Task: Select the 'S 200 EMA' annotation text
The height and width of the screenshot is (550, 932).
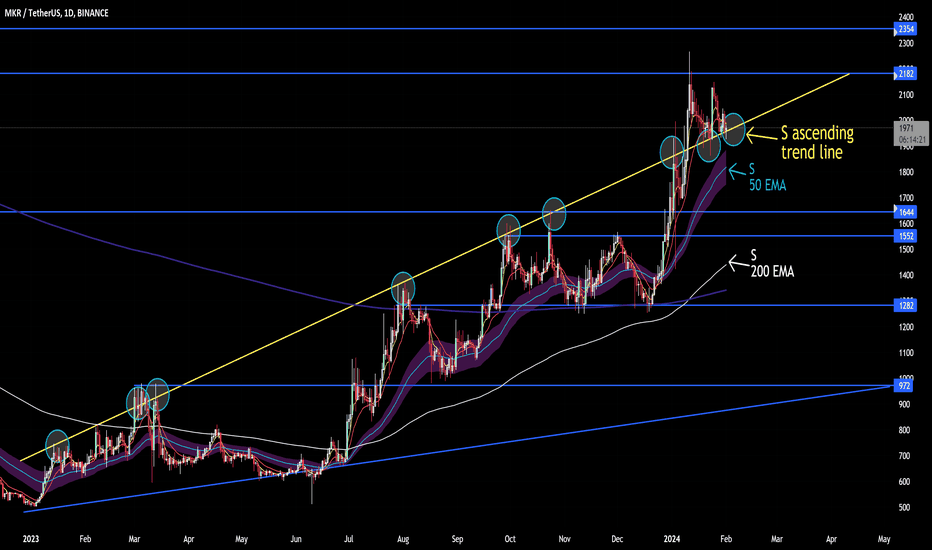Action: pos(772,263)
